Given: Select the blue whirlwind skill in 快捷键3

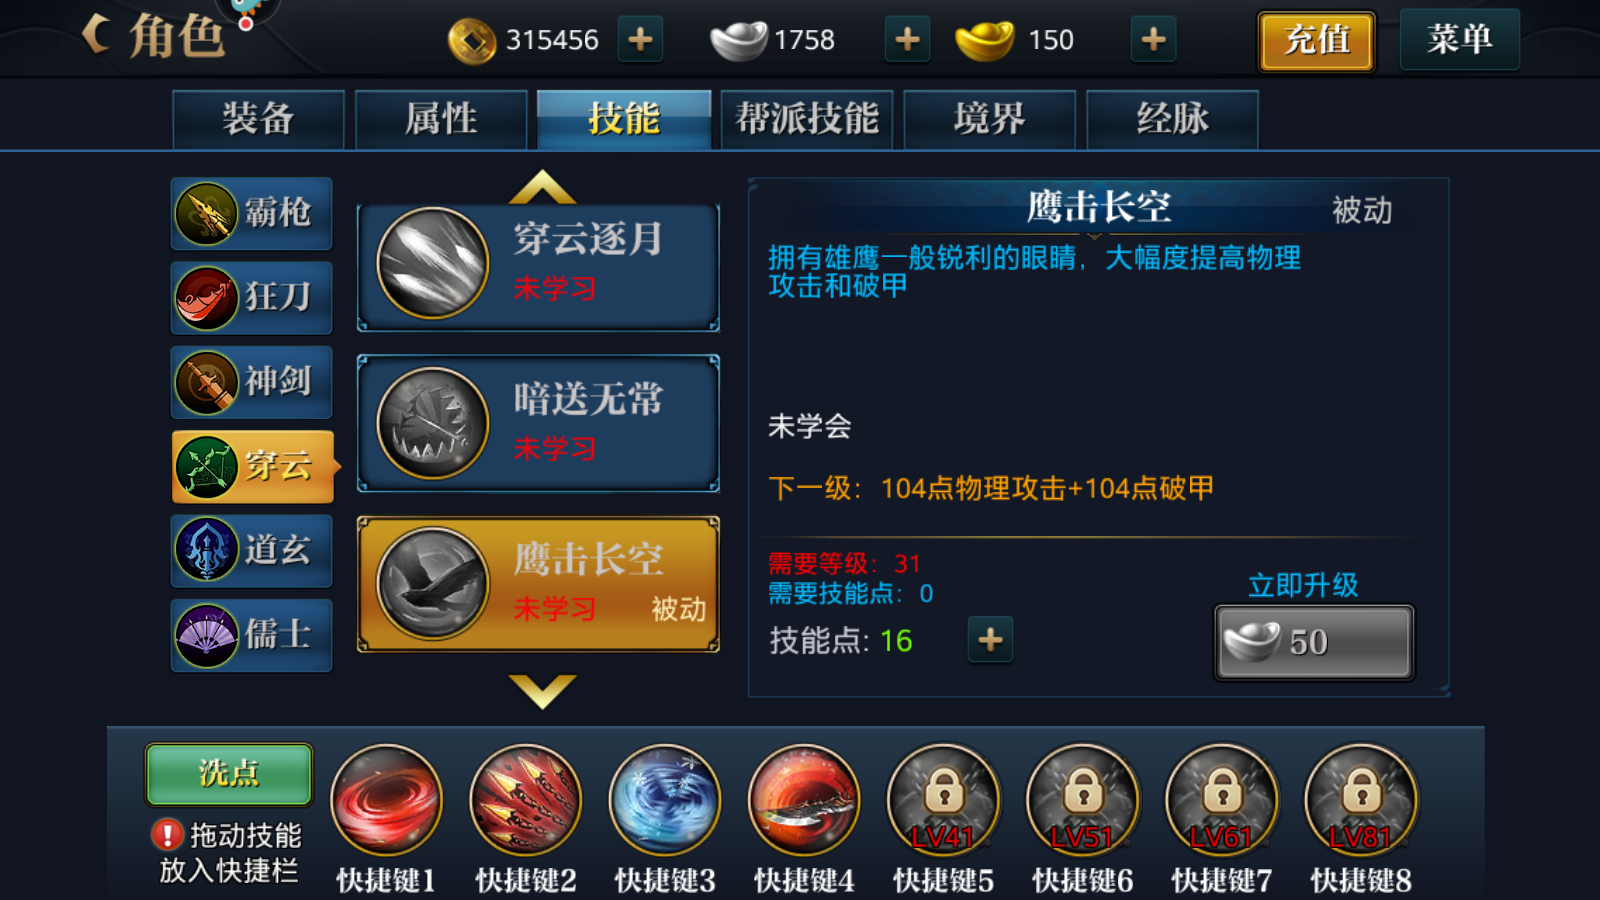Looking at the screenshot, I should click(x=665, y=801).
